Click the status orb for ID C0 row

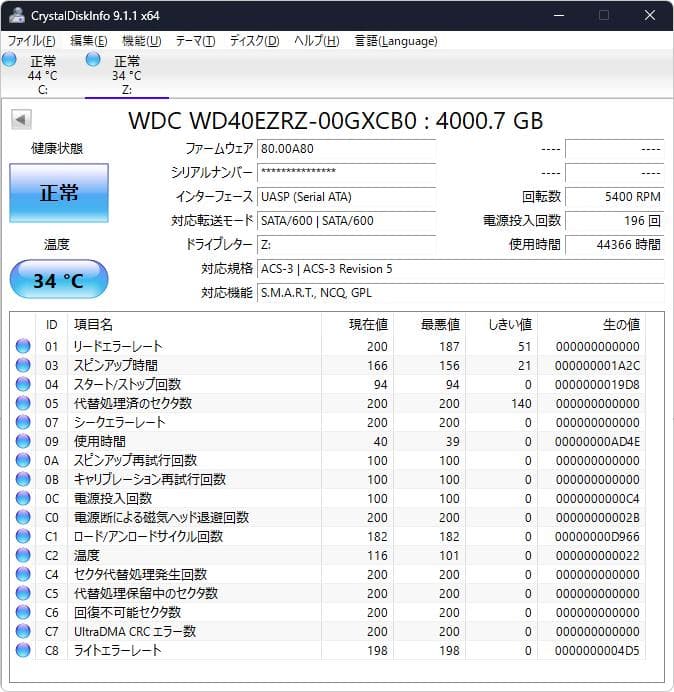(23, 517)
